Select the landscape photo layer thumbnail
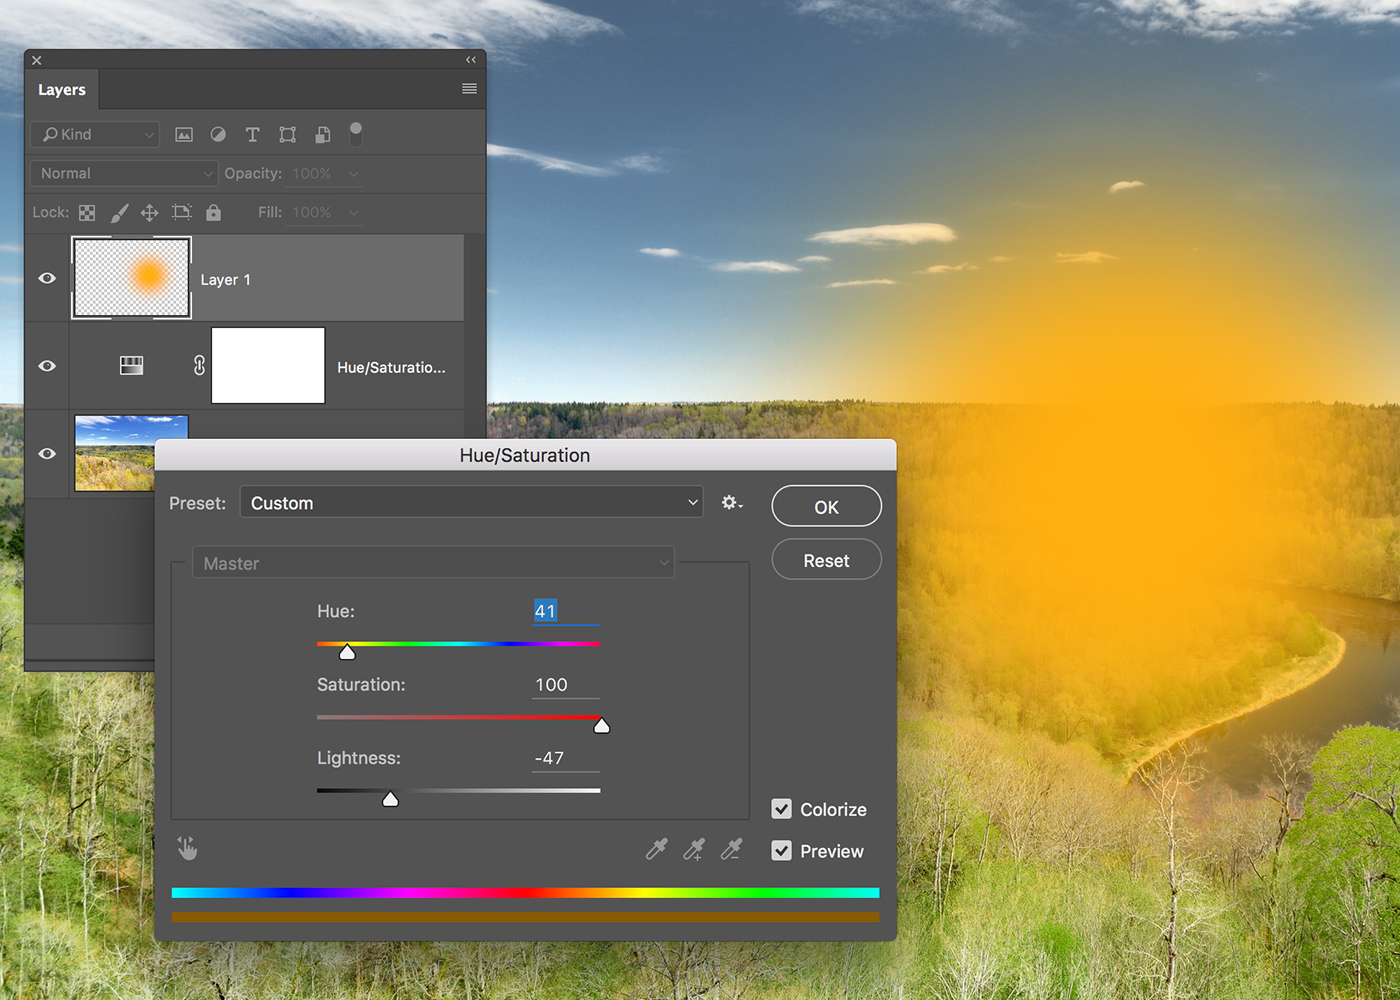Viewport: 1400px width, 1000px height. coord(131,454)
